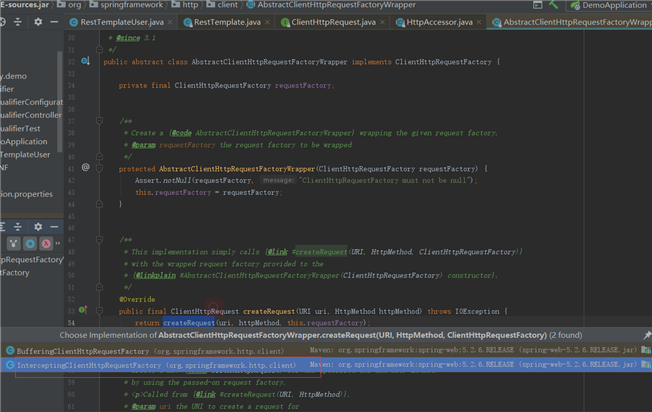Collapse the createRequest method fold at line 53
Image resolution: width=652 pixels, height=412 pixels.
click(x=99, y=311)
